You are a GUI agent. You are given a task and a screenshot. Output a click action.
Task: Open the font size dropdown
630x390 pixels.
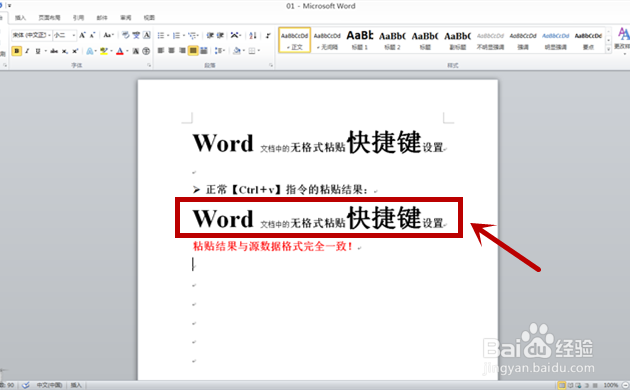[x=74, y=35]
